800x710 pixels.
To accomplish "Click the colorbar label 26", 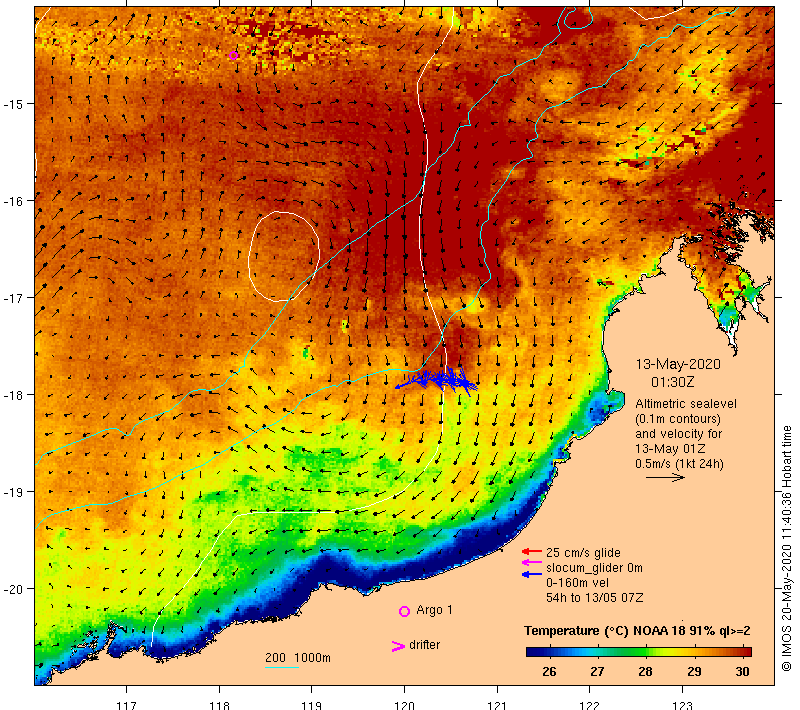I will tap(549, 672).
